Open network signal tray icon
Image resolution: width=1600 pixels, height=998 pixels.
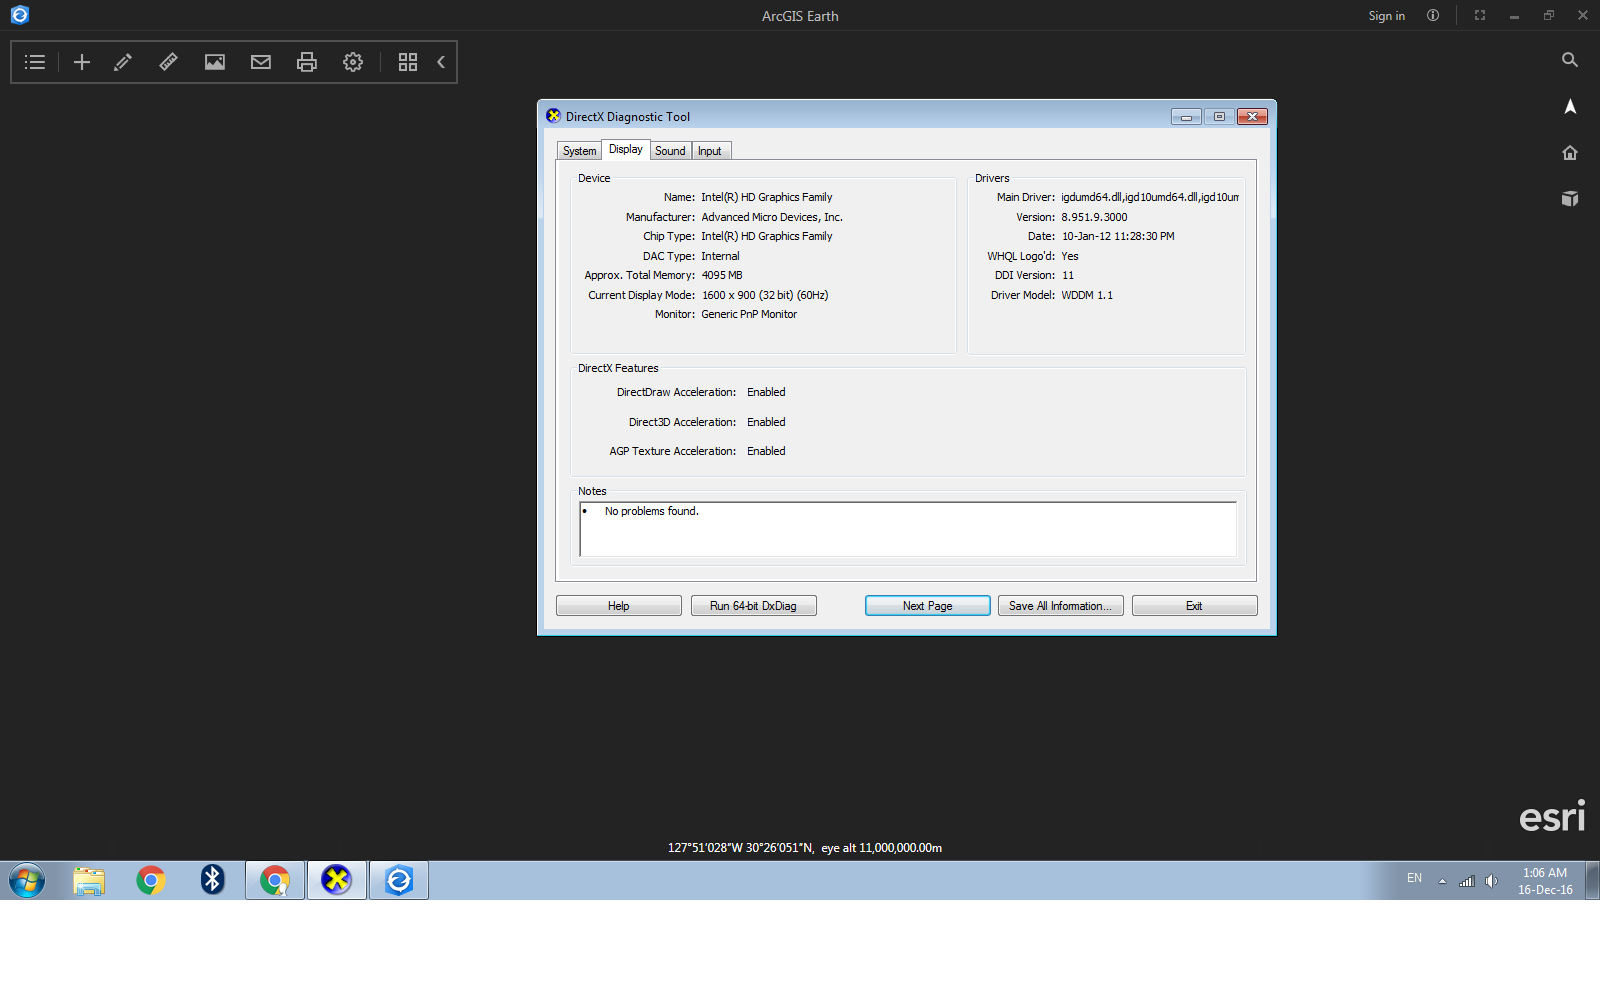coord(1467,881)
